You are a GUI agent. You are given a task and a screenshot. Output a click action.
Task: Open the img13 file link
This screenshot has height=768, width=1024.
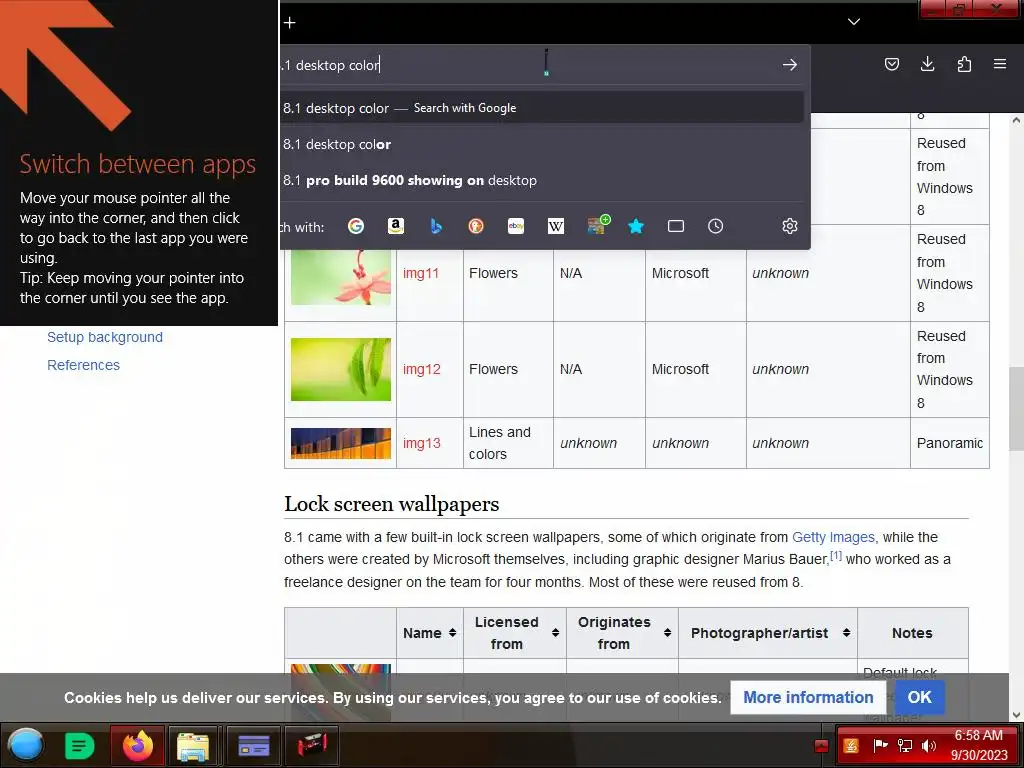click(x=421, y=443)
